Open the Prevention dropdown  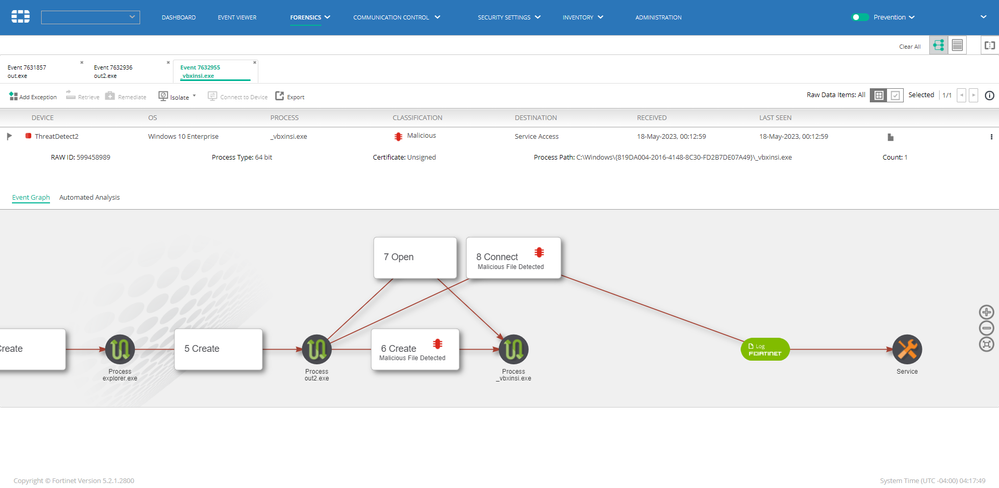click(x=894, y=17)
